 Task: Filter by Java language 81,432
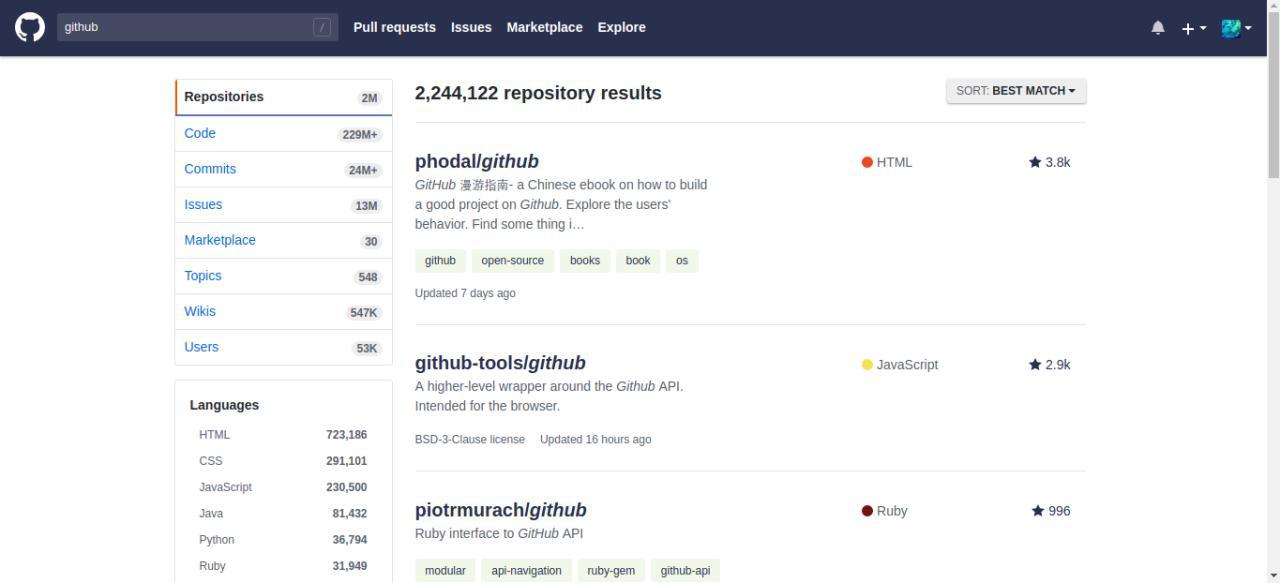(283, 513)
